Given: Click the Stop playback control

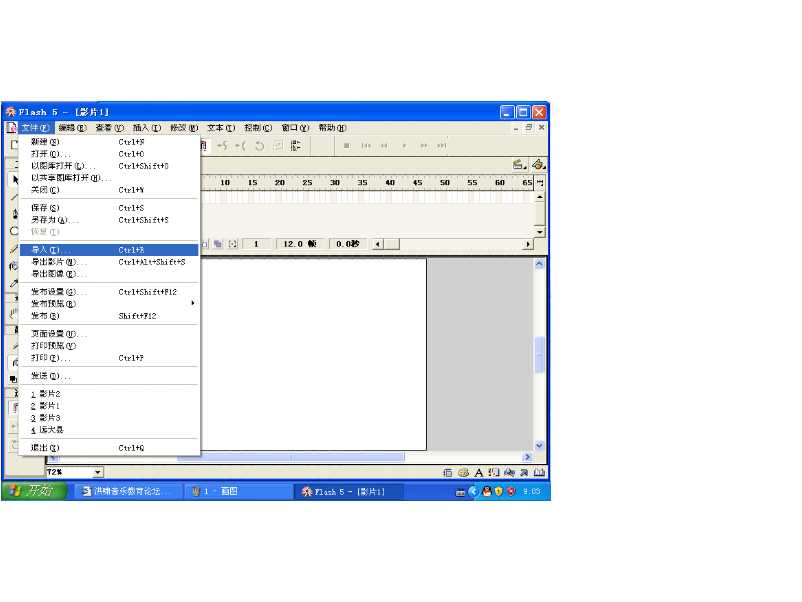Looking at the screenshot, I should click(x=346, y=146).
